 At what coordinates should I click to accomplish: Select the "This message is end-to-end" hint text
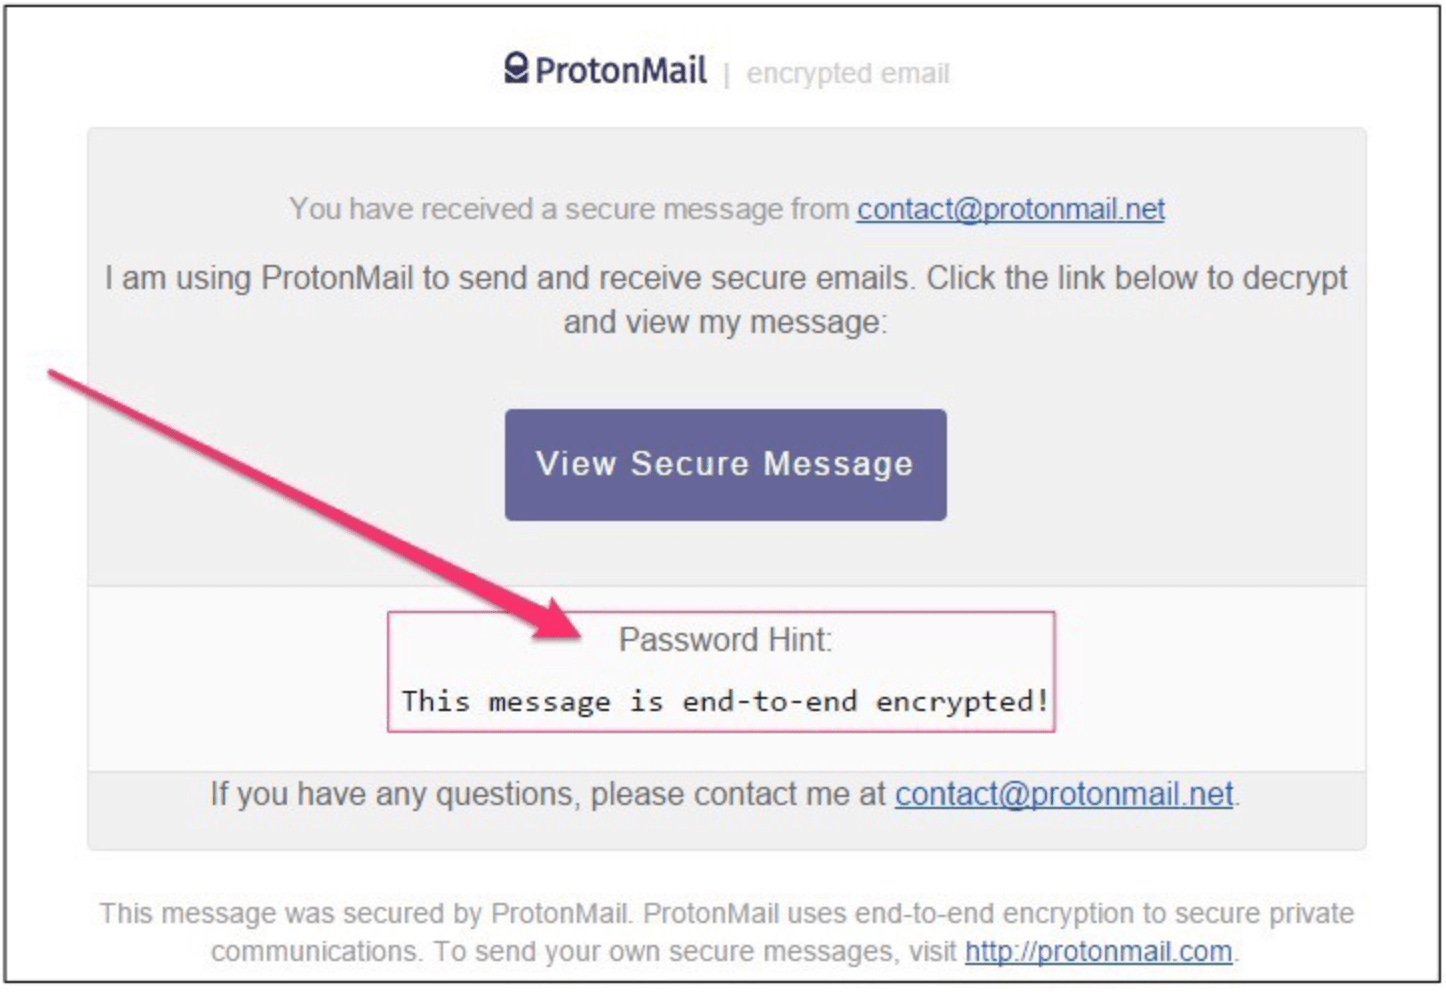630,702
